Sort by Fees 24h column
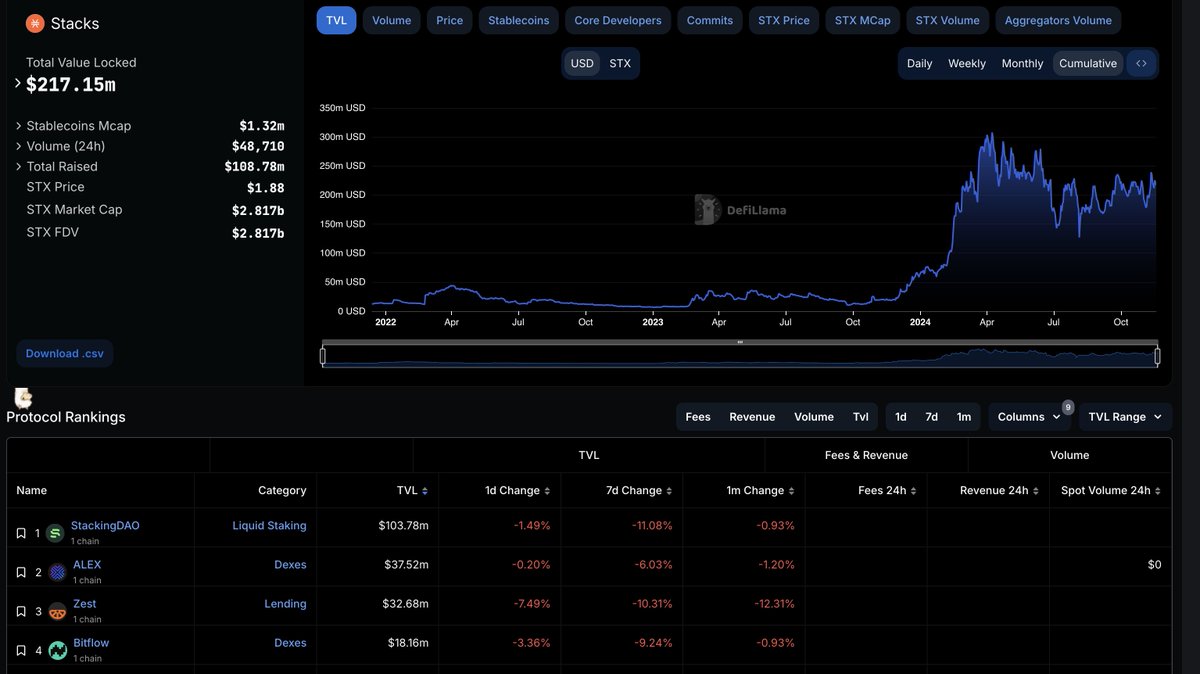This screenshot has height=674, width=1200. (913, 491)
